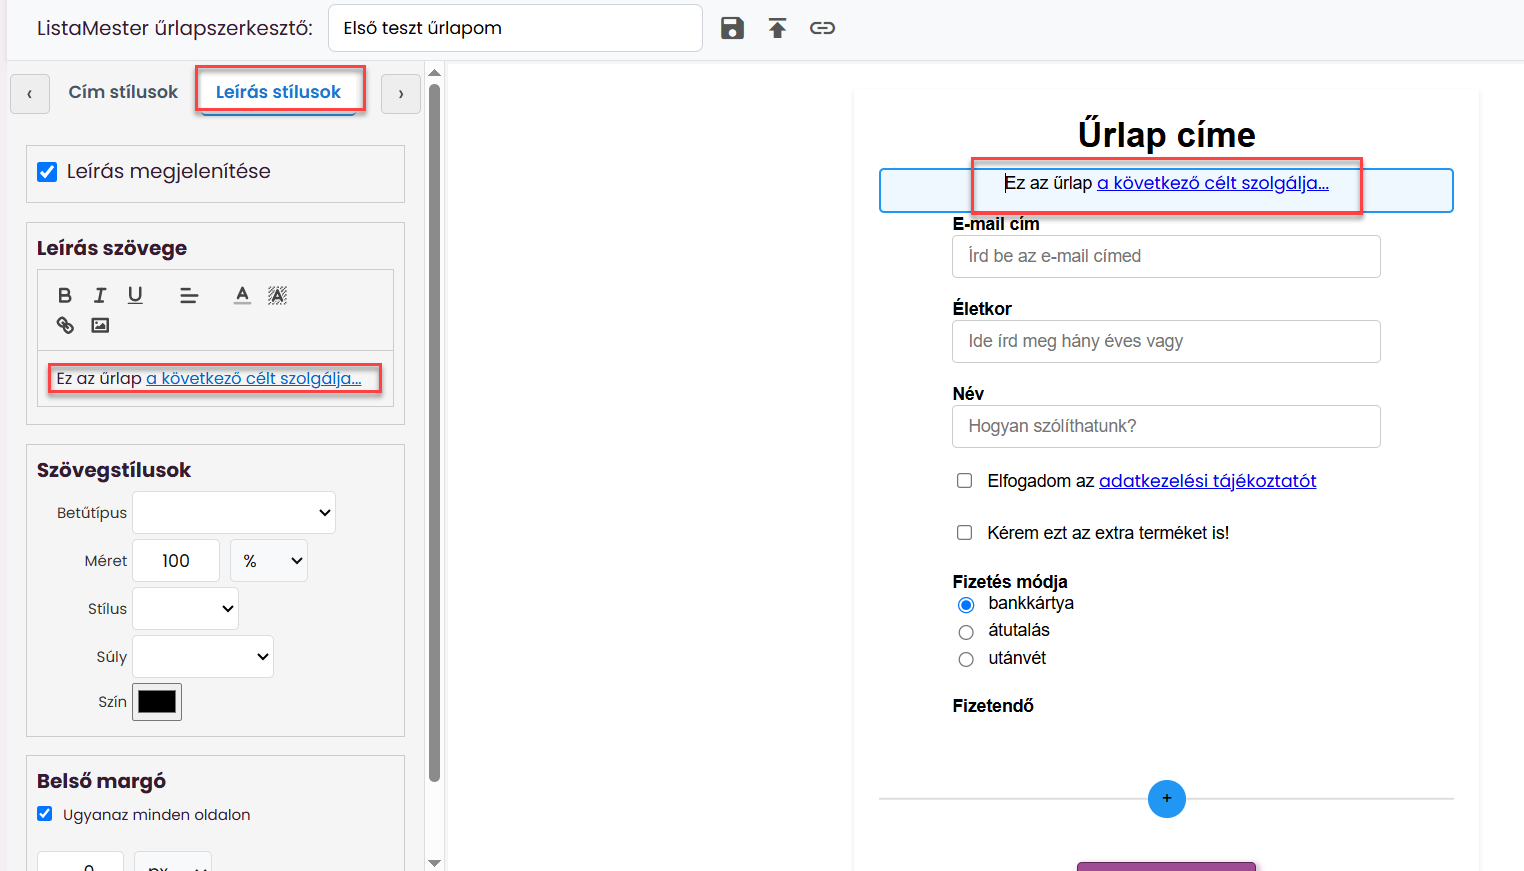Select the utánvét payment radio button

coord(966,659)
